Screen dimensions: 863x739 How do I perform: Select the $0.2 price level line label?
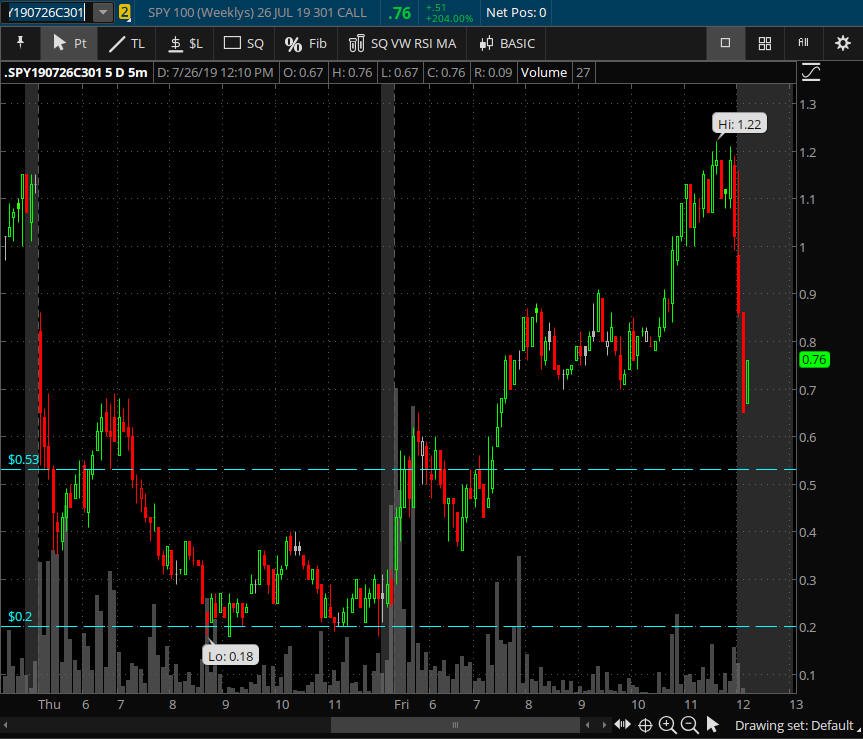[x=20, y=617]
